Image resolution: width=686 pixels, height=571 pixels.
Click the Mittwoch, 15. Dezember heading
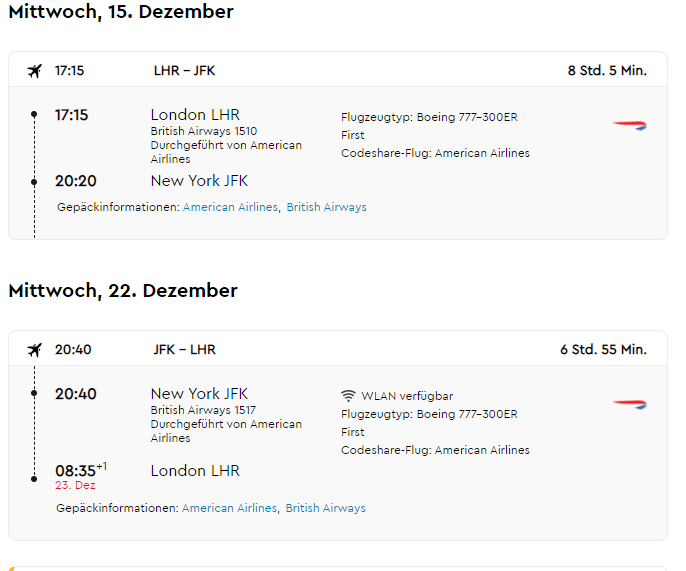click(121, 12)
